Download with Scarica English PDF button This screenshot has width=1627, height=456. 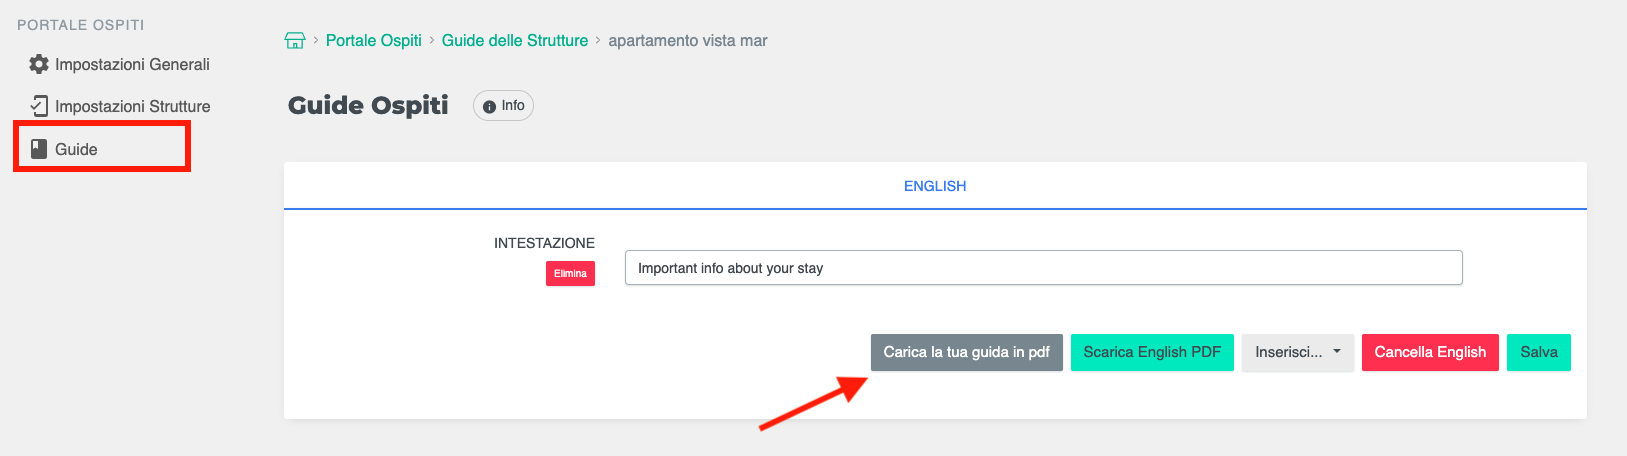coord(1152,352)
